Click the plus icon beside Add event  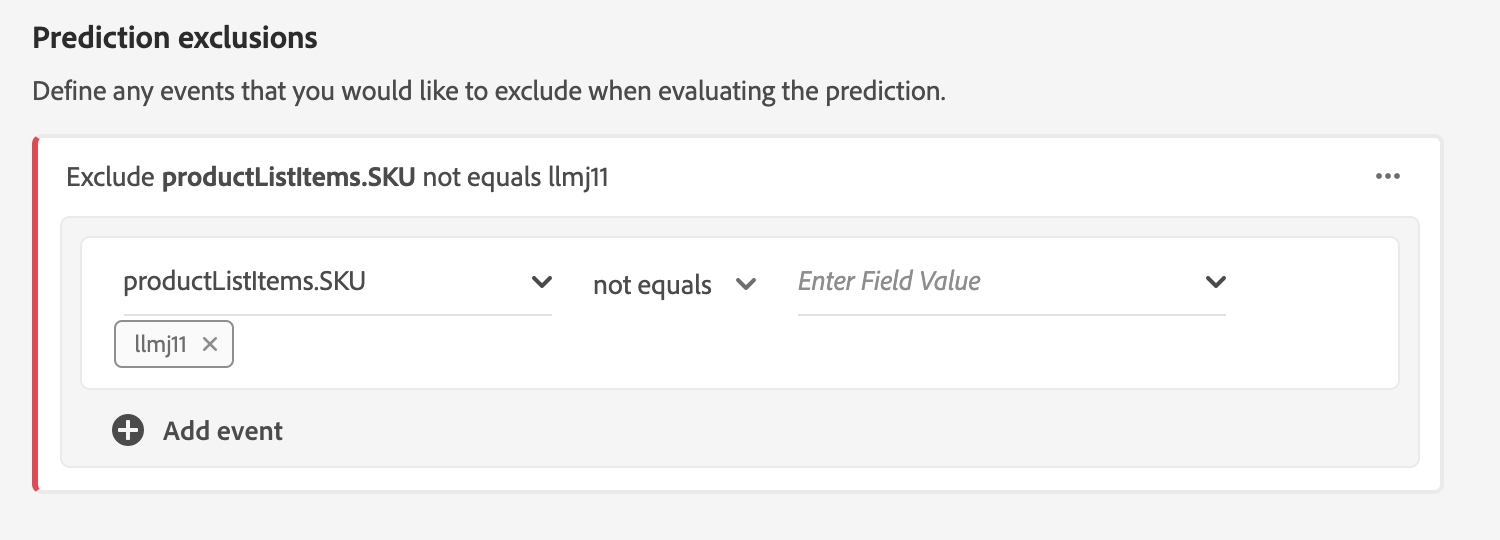pos(128,431)
